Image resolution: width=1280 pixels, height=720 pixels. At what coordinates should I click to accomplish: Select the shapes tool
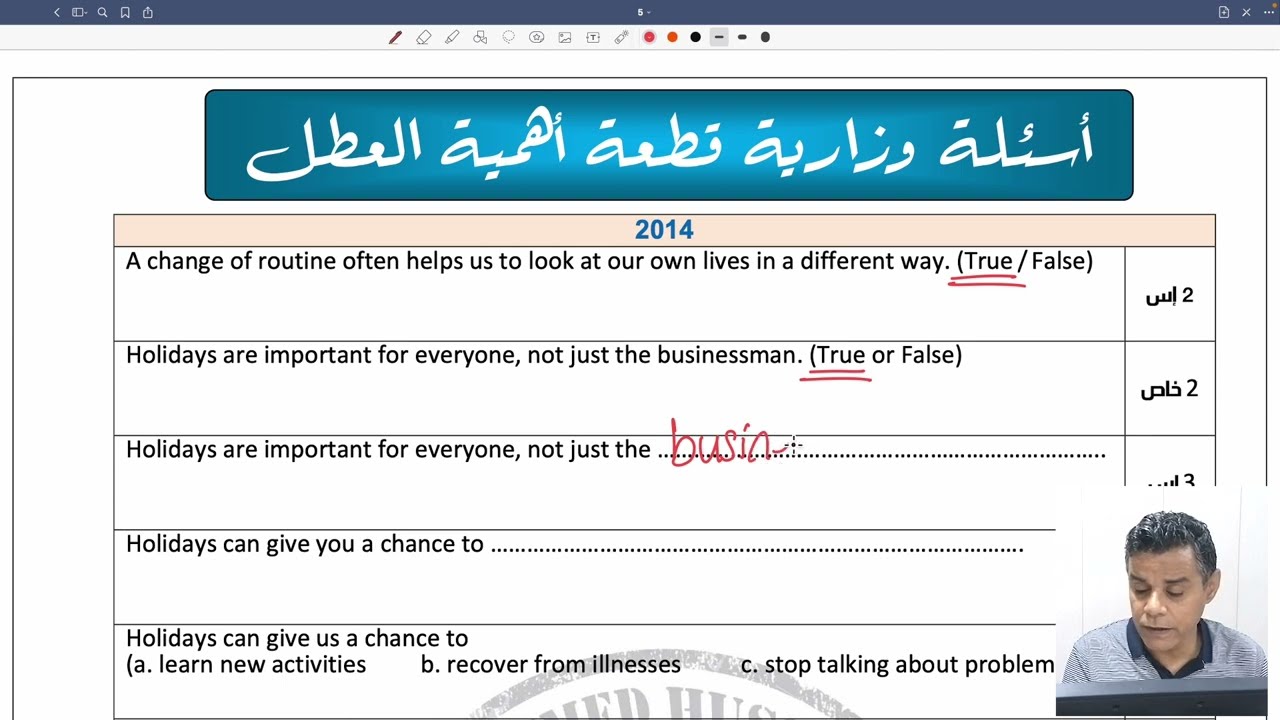[480, 37]
